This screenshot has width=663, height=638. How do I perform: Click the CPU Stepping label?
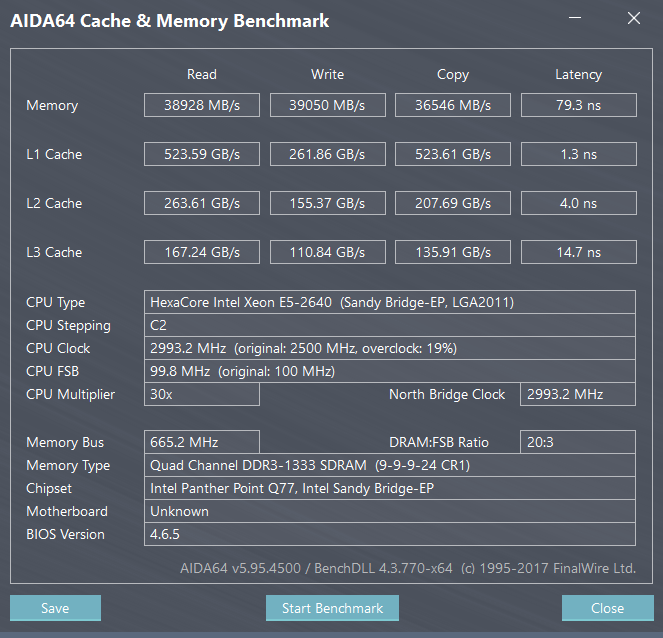(68, 326)
